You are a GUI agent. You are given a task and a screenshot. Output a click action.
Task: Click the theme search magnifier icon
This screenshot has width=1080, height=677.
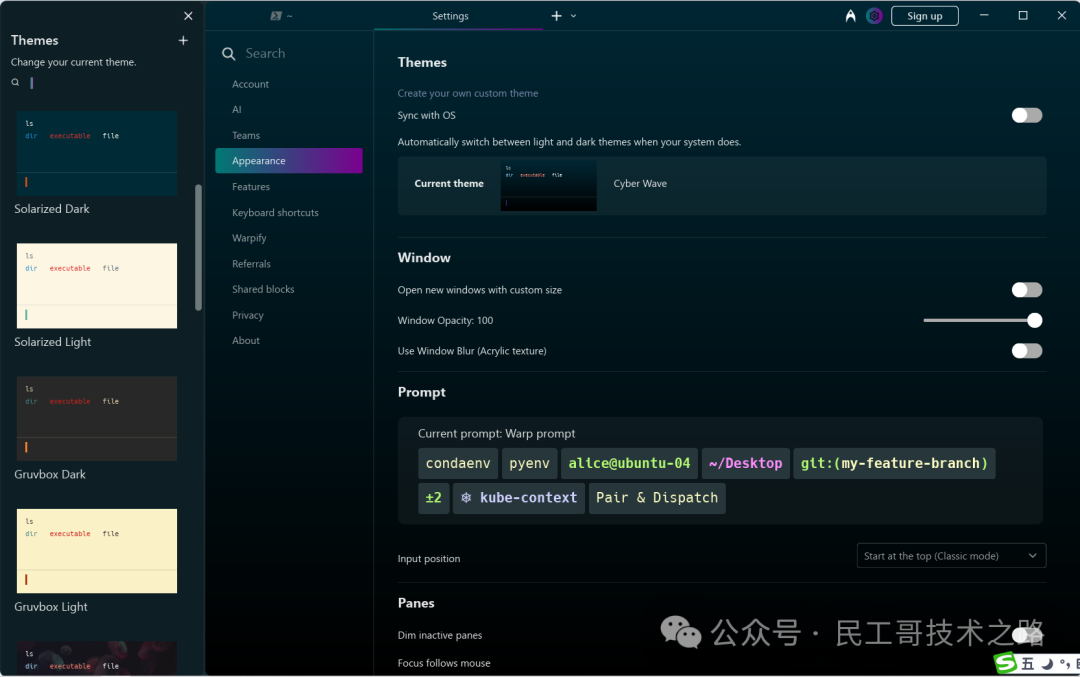[x=15, y=83]
